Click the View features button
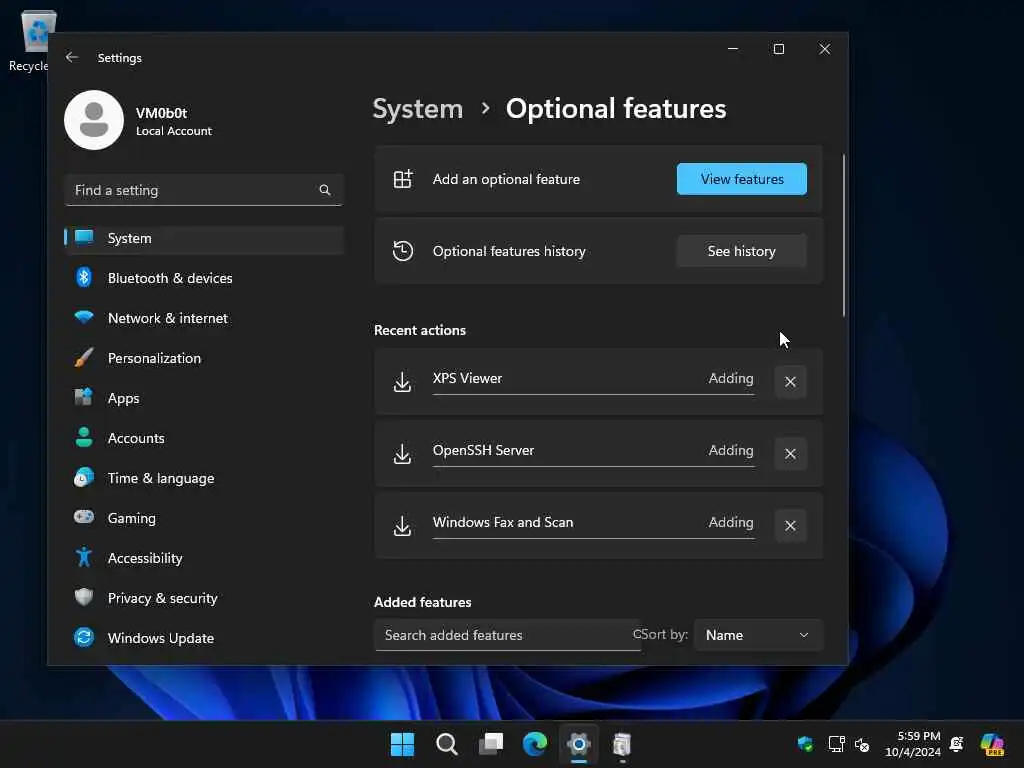Image resolution: width=1024 pixels, height=768 pixels. click(742, 179)
